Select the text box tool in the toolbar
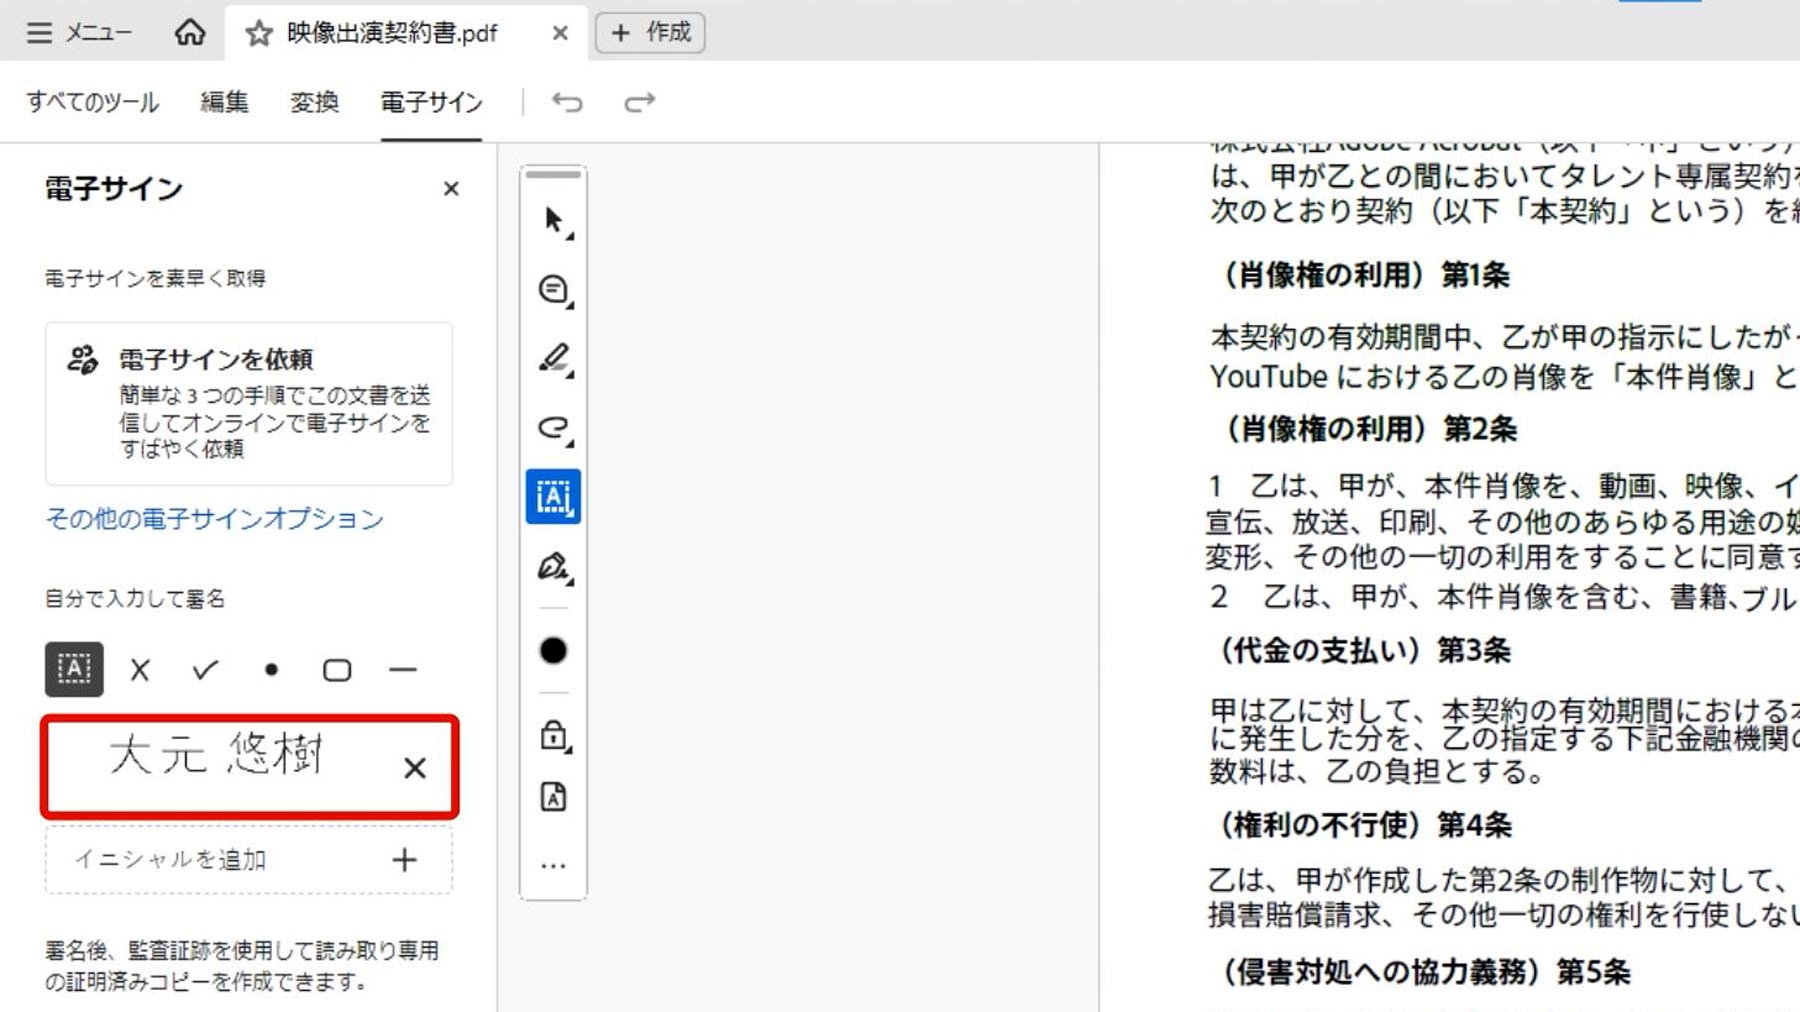 (554, 497)
